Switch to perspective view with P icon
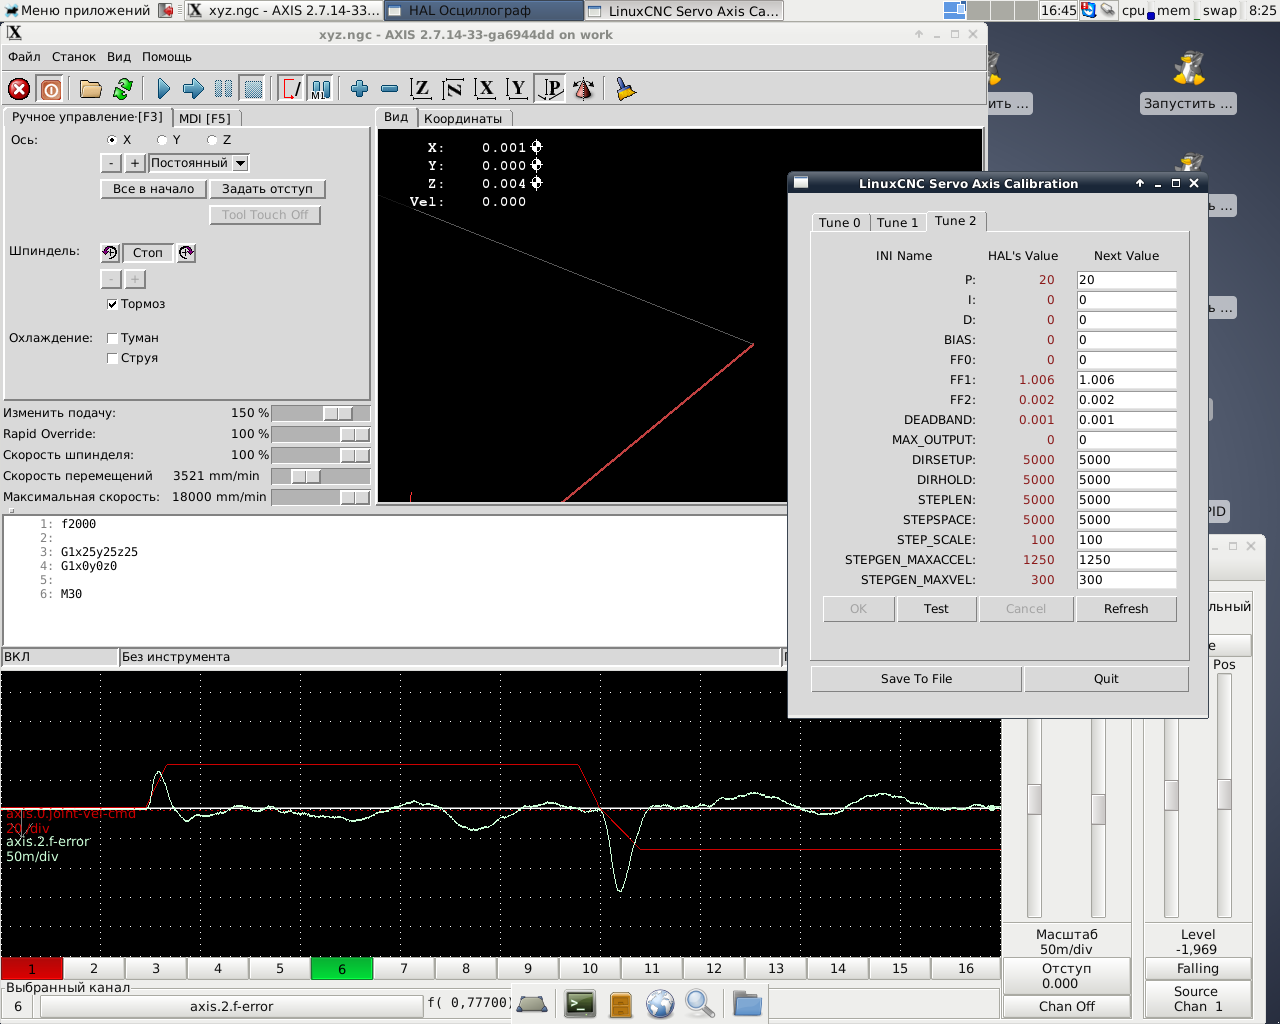This screenshot has width=1280, height=1024. coord(551,89)
